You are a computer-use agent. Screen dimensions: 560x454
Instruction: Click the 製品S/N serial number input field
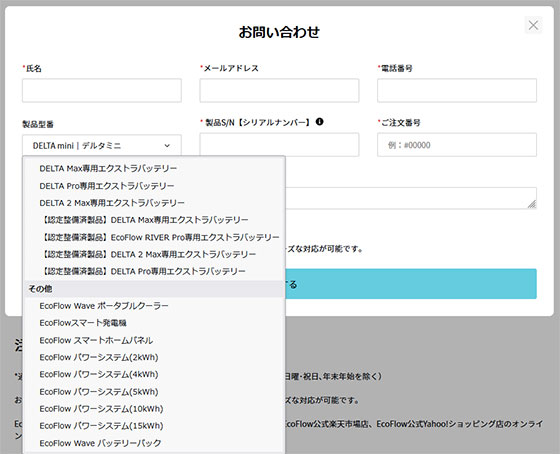click(279, 145)
